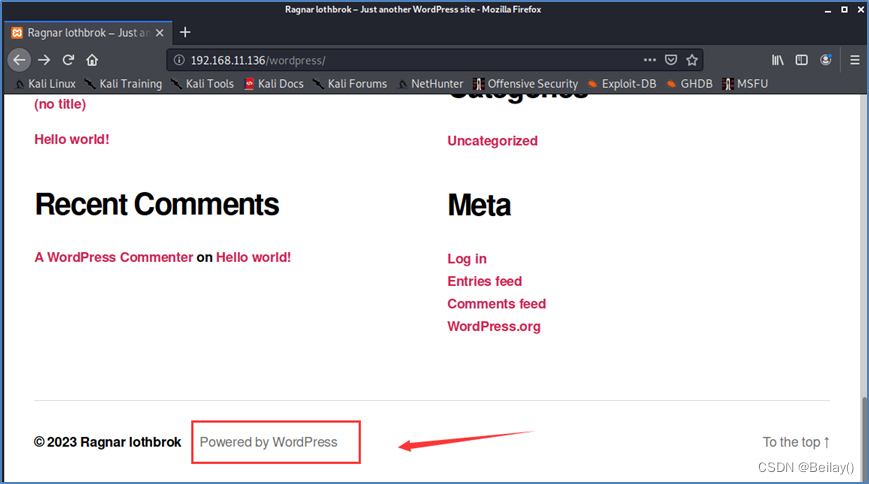Image resolution: width=869 pixels, height=484 pixels.
Task: Open the Exploit-DB bookmark
Action: point(622,84)
